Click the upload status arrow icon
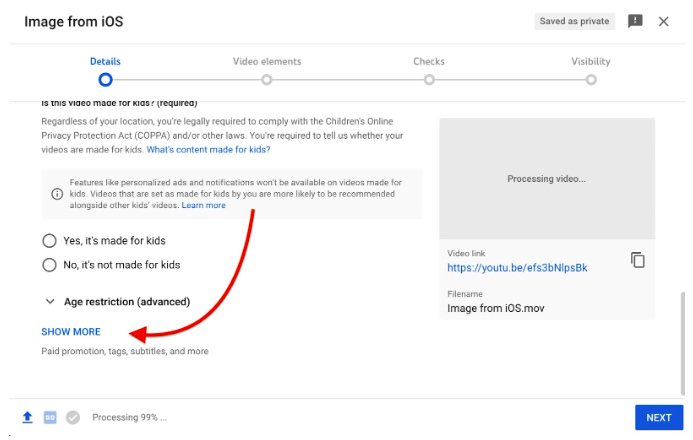 click(x=27, y=417)
